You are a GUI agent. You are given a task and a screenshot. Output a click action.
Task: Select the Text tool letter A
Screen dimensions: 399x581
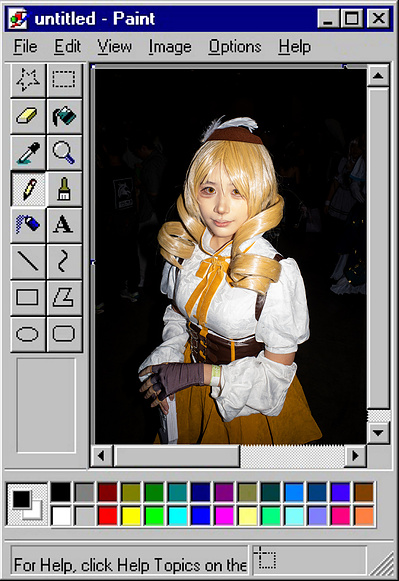click(x=64, y=225)
